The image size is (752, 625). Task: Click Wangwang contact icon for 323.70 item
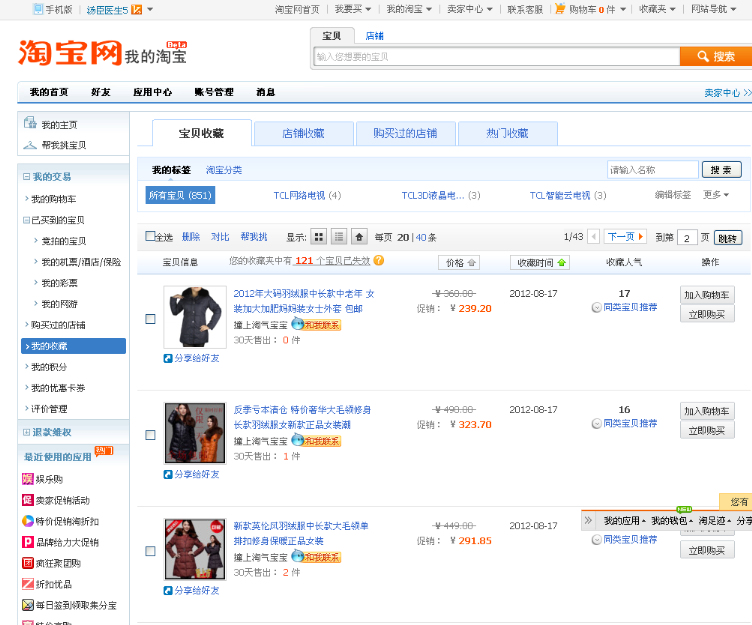click(x=316, y=441)
